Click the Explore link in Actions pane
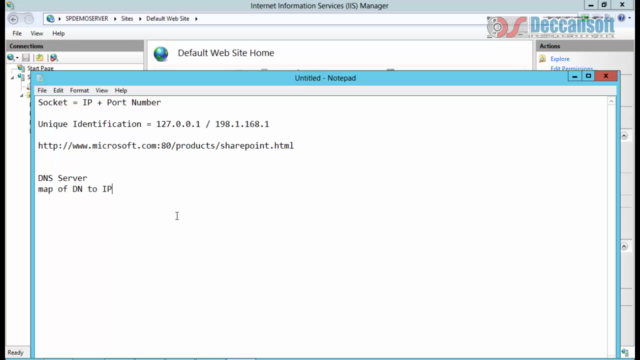Screen dimensions: 640x360 (560, 59)
